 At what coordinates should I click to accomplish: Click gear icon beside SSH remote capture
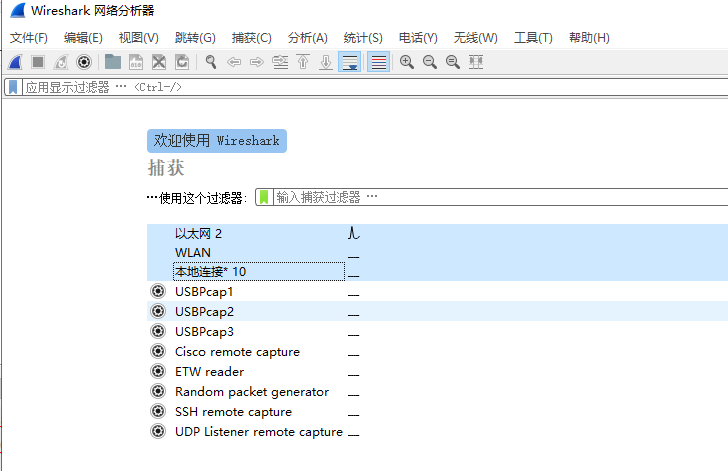point(158,411)
